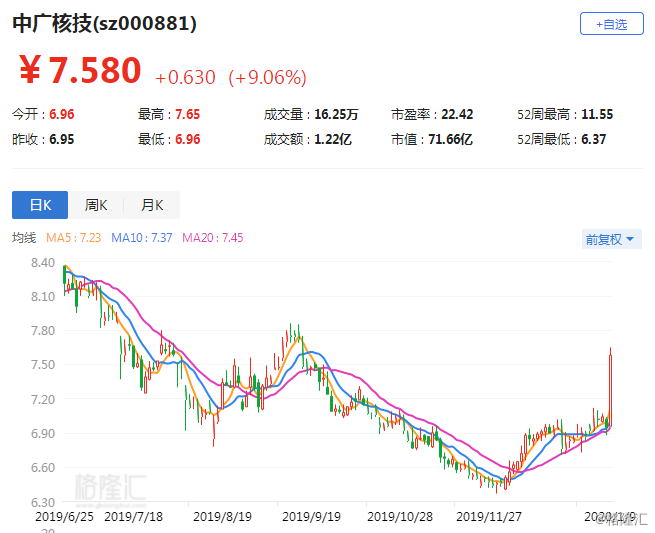Screen dimensions: 655x533
Task: Click the 52周最高 value 11.55
Action: [x=596, y=115]
